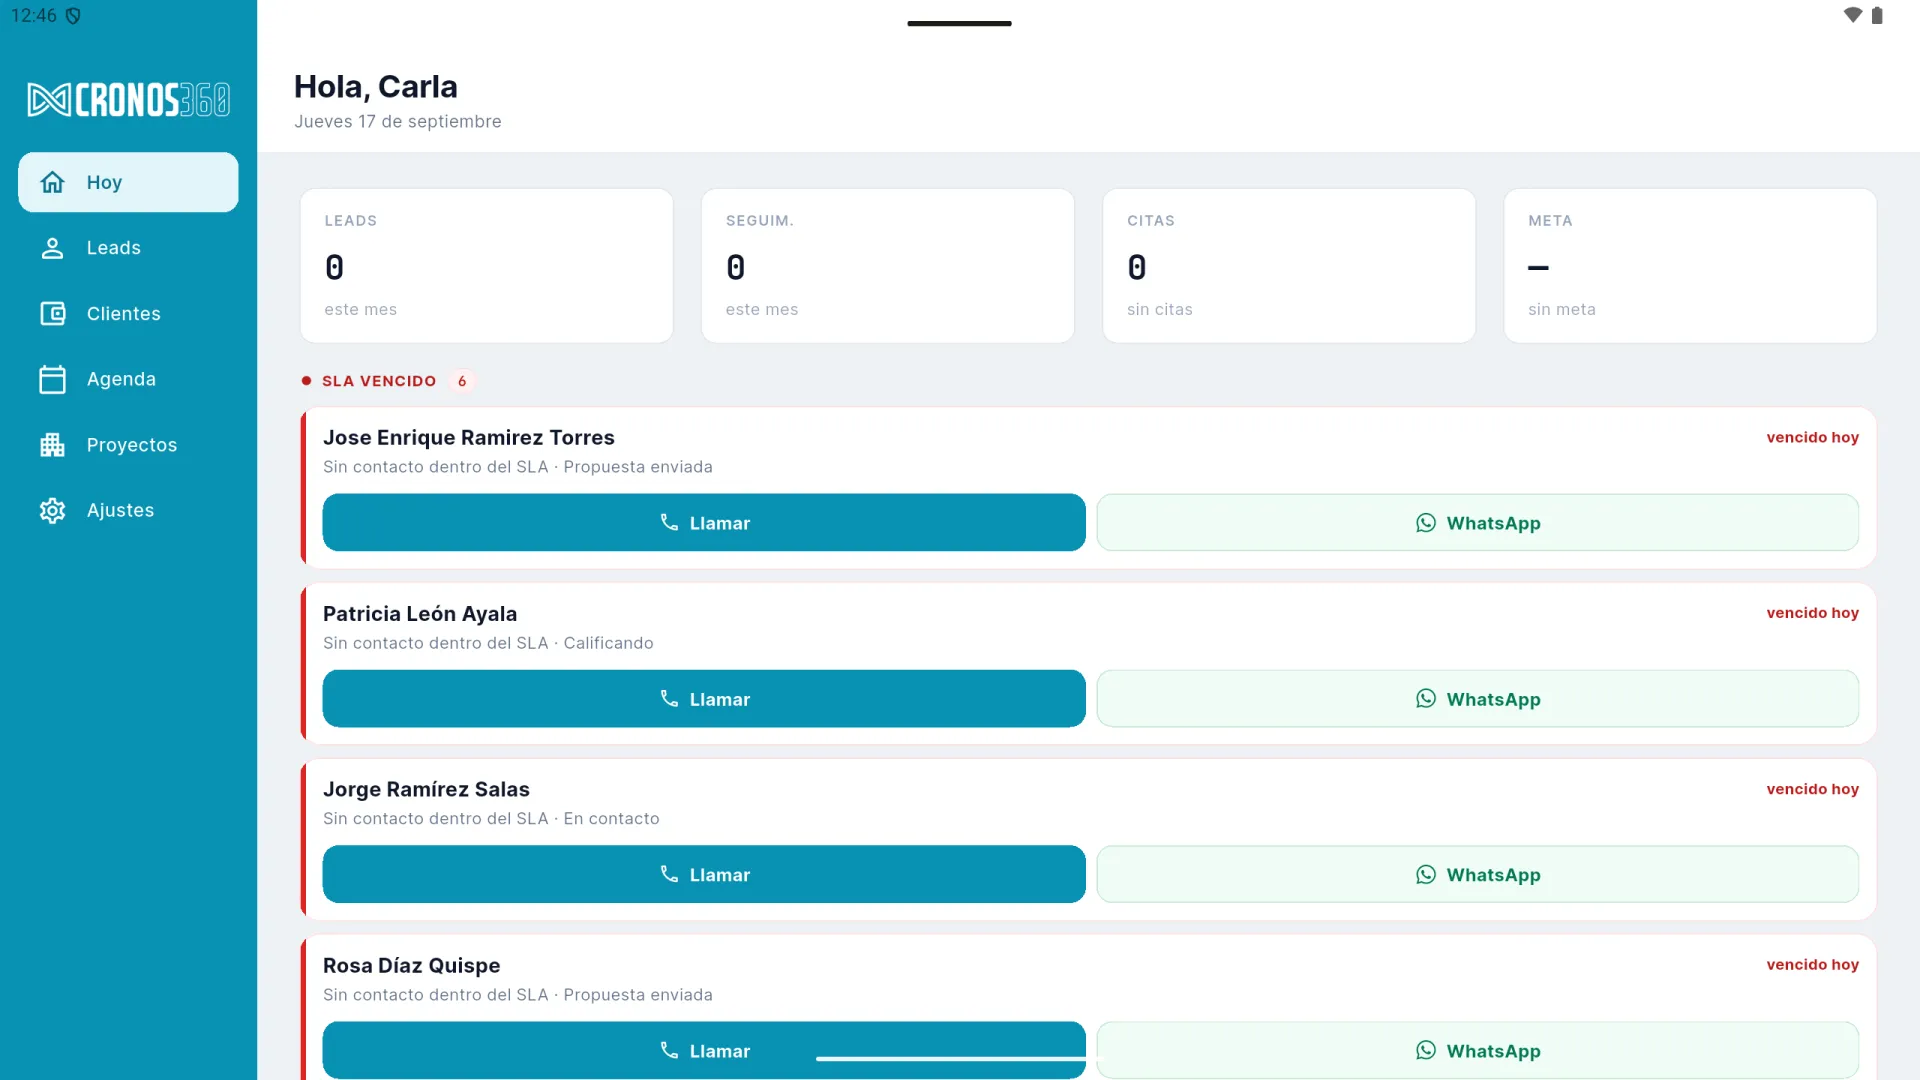Tap the shield icon beside the clock

(x=73, y=16)
